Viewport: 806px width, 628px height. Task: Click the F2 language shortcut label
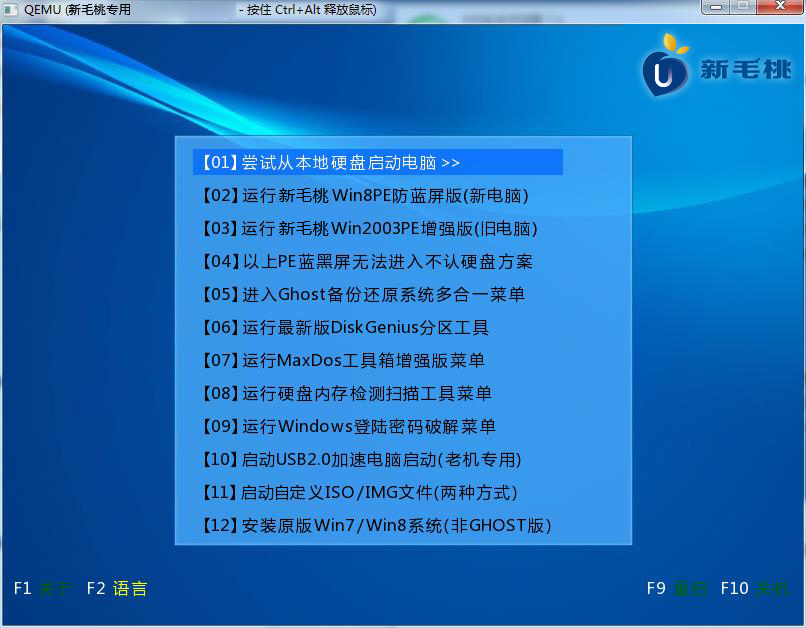[117, 588]
